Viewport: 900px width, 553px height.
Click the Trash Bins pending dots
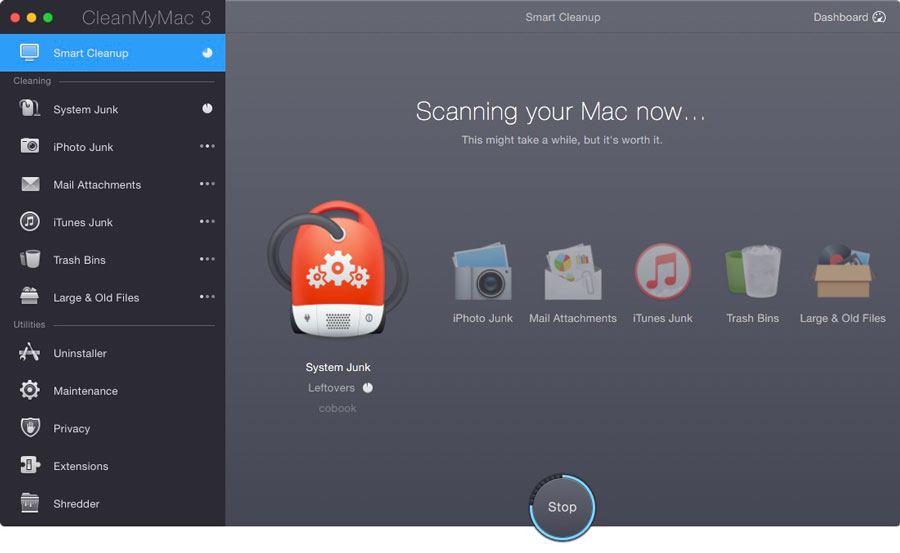point(207,259)
